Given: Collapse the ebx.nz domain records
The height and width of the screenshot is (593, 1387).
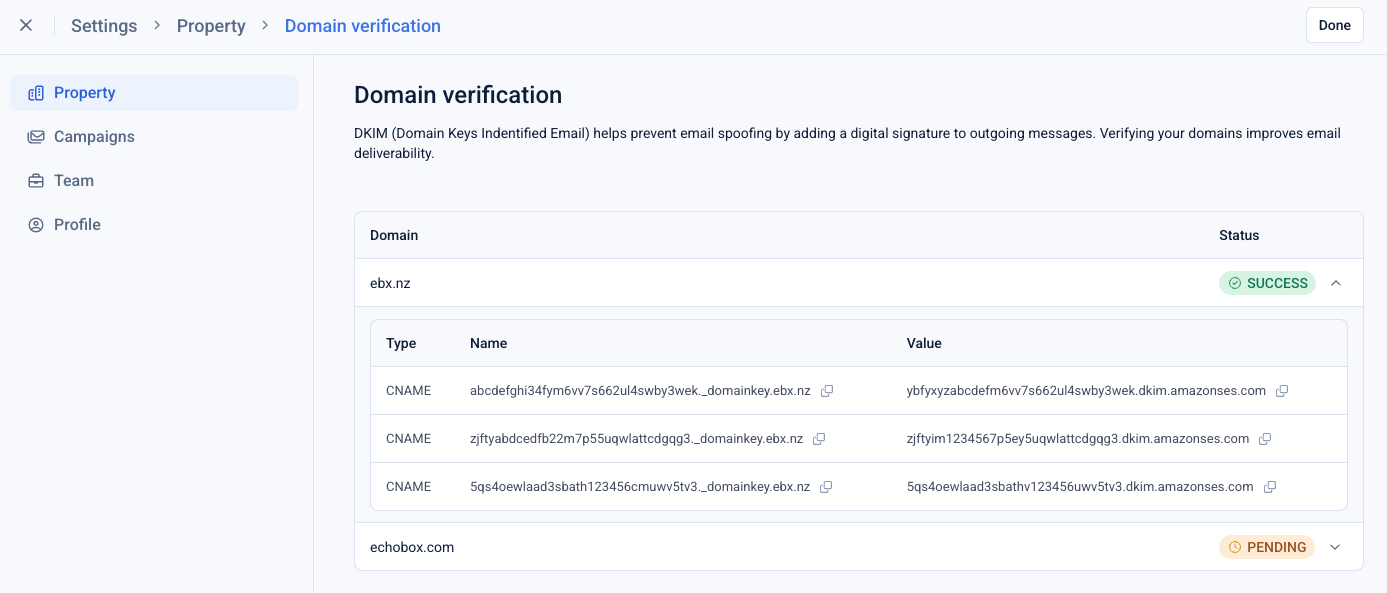Looking at the screenshot, I should [1336, 283].
